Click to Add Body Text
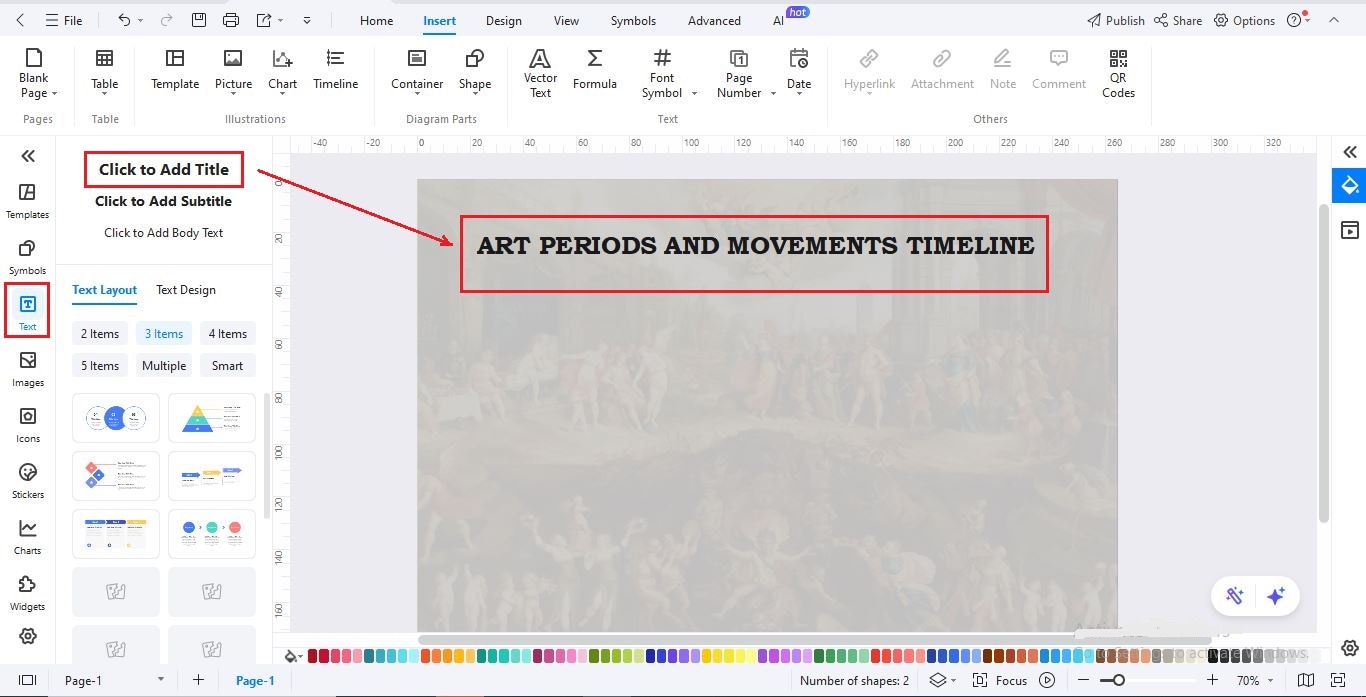 pyautogui.click(x=163, y=233)
